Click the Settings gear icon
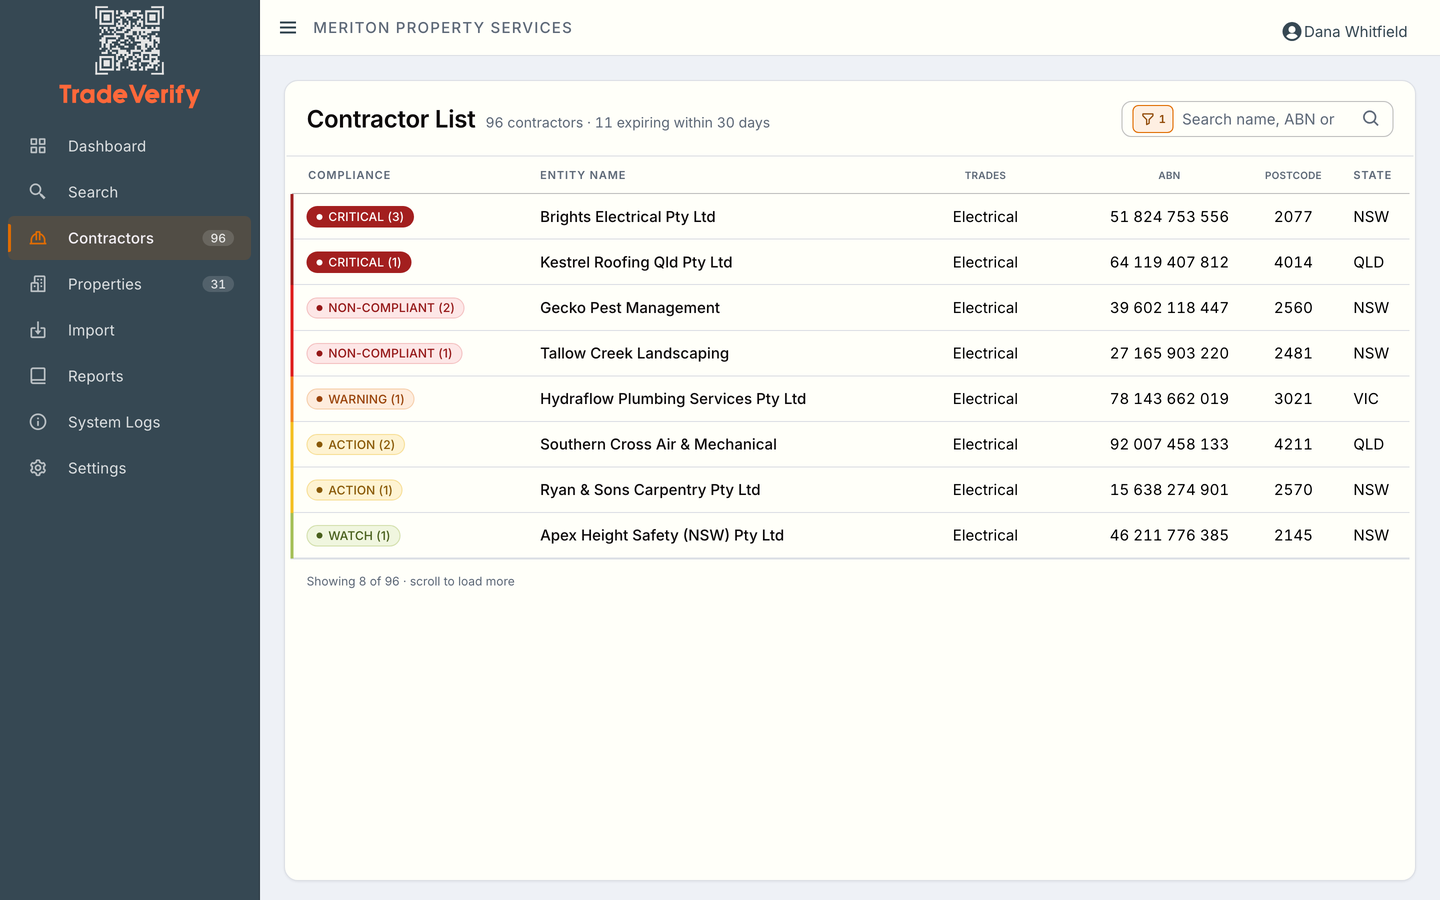Screen dimensions: 1440x900 pyautogui.click(x=38, y=468)
